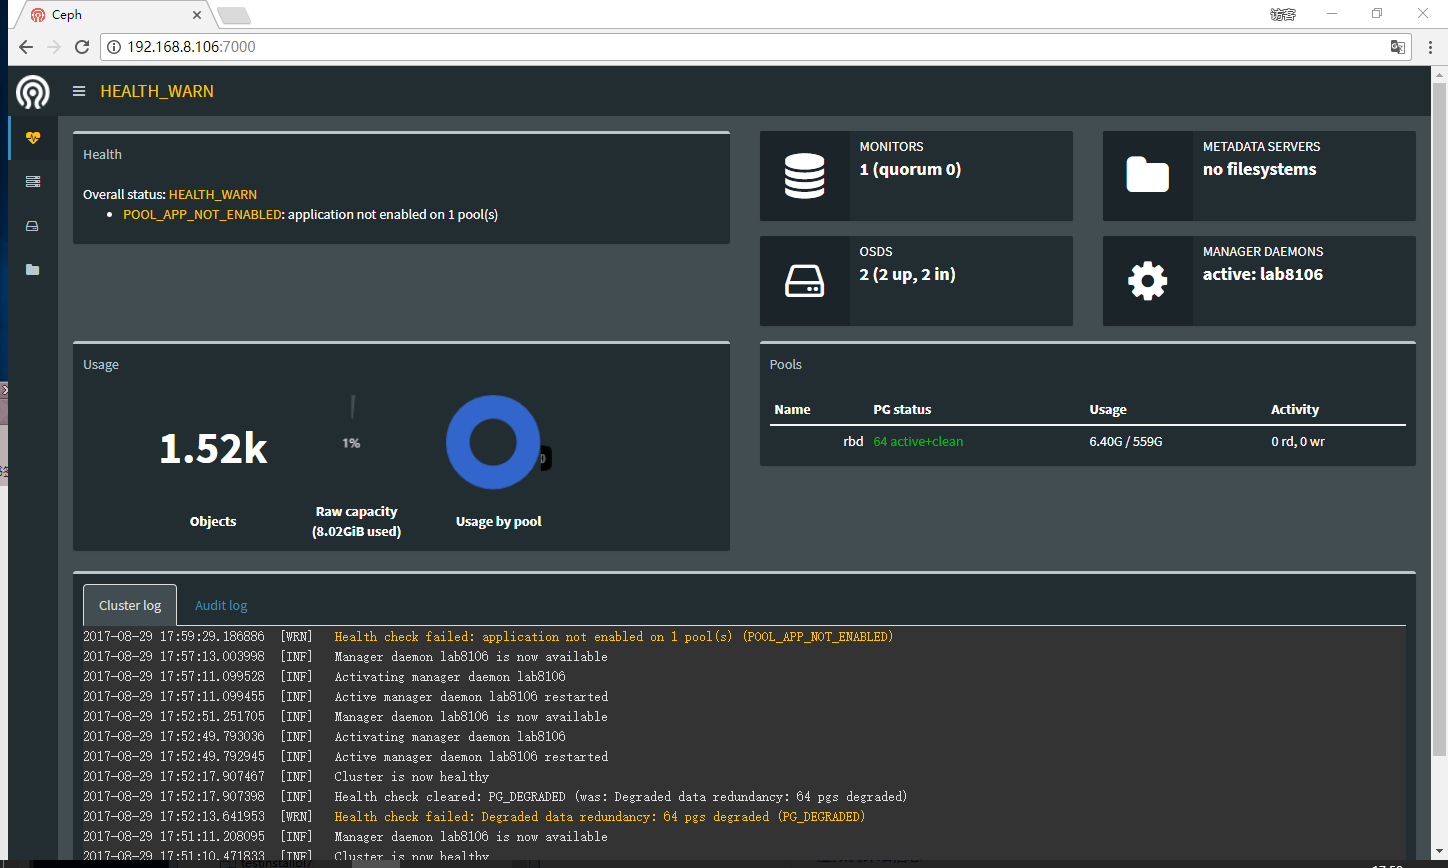This screenshot has height=868, width=1448.
Task: Open the block device sidebar icon
Action: pyautogui.click(x=33, y=226)
